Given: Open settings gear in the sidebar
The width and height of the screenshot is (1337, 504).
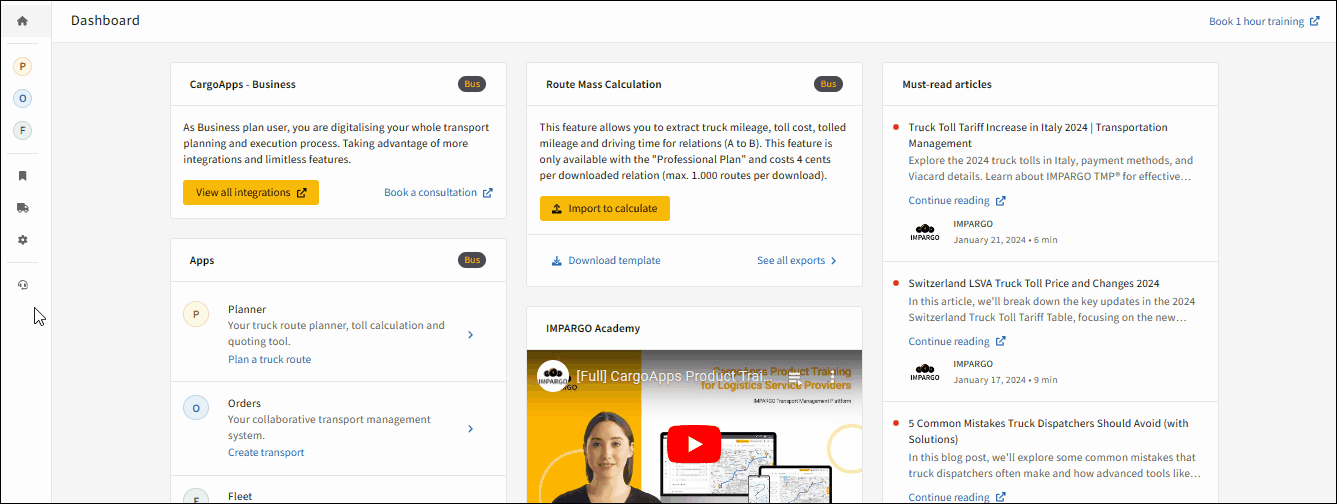Looking at the screenshot, I should pos(22,240).
